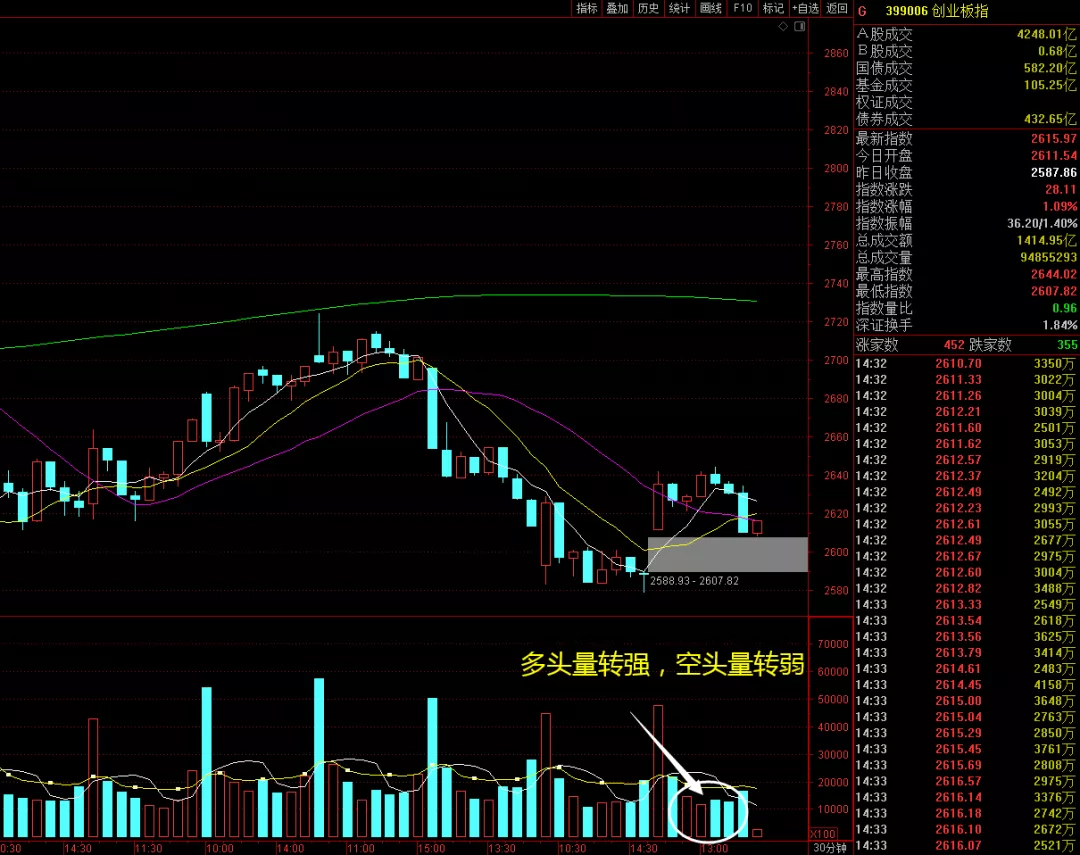This screenshot has width=1080, height=855.
Task: Click the 国债成交 value 582.20亿
Action: (1050, 68)
